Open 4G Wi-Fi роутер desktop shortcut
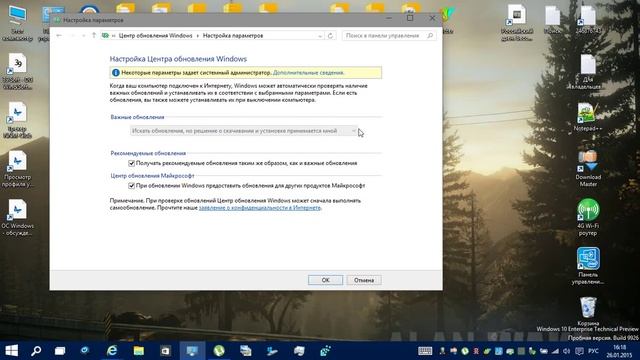 pos(588,217)
